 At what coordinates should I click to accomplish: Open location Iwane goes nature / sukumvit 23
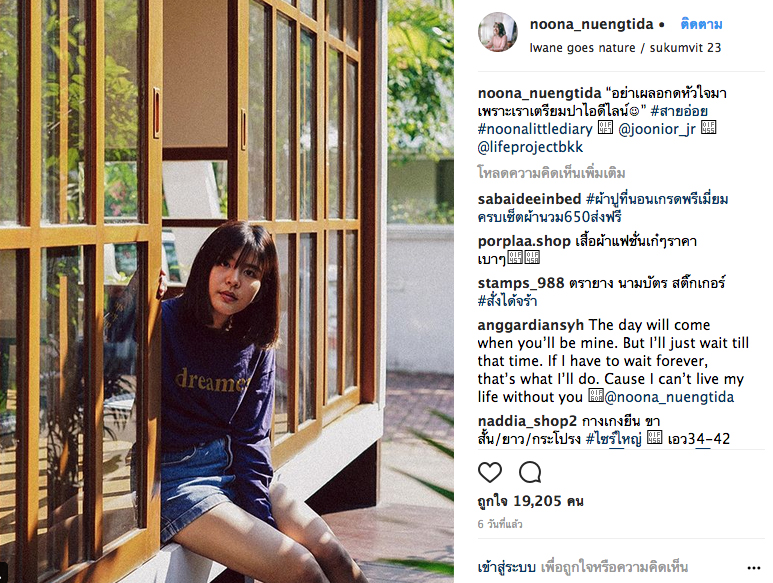[x=625, y=48]
